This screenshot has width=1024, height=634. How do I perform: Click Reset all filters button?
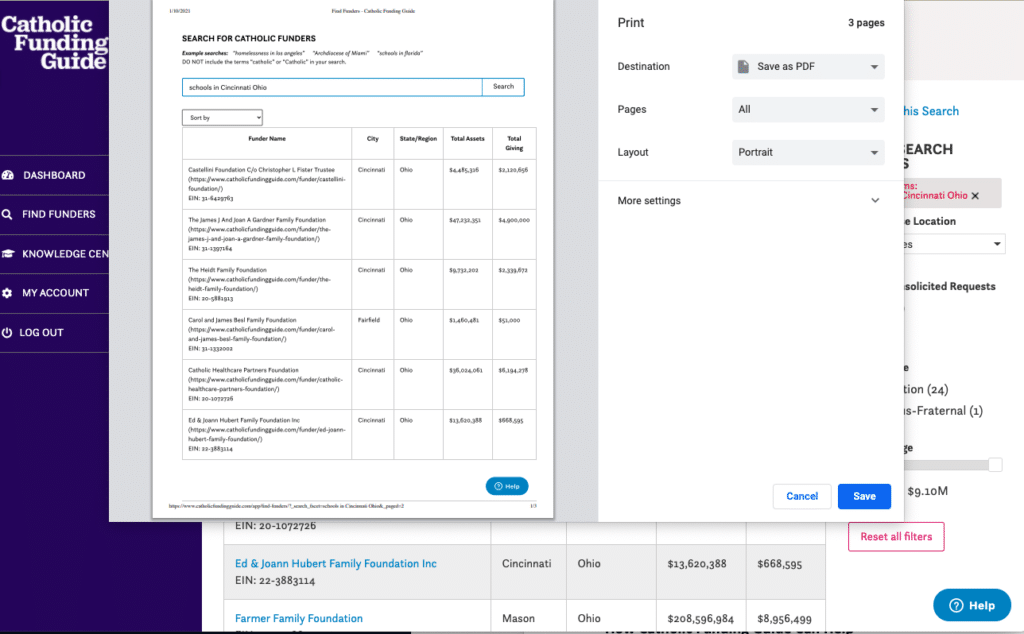click(x=896, y=537)
